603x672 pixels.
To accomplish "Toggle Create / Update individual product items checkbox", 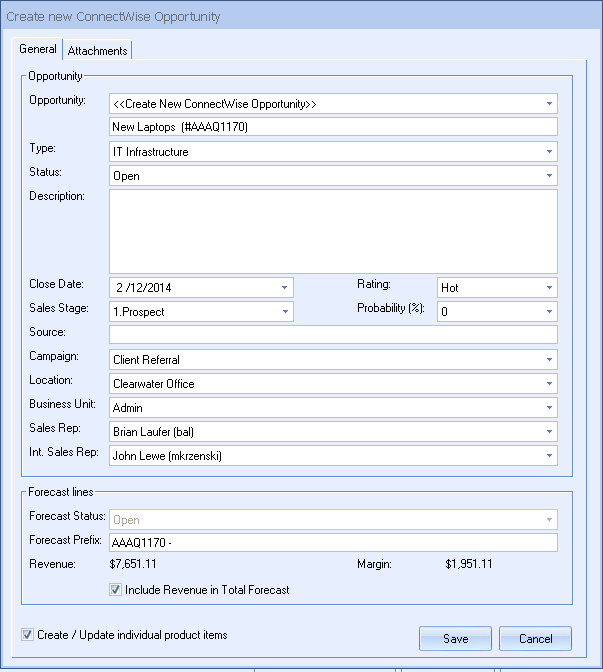I will (x=27, y=635).
